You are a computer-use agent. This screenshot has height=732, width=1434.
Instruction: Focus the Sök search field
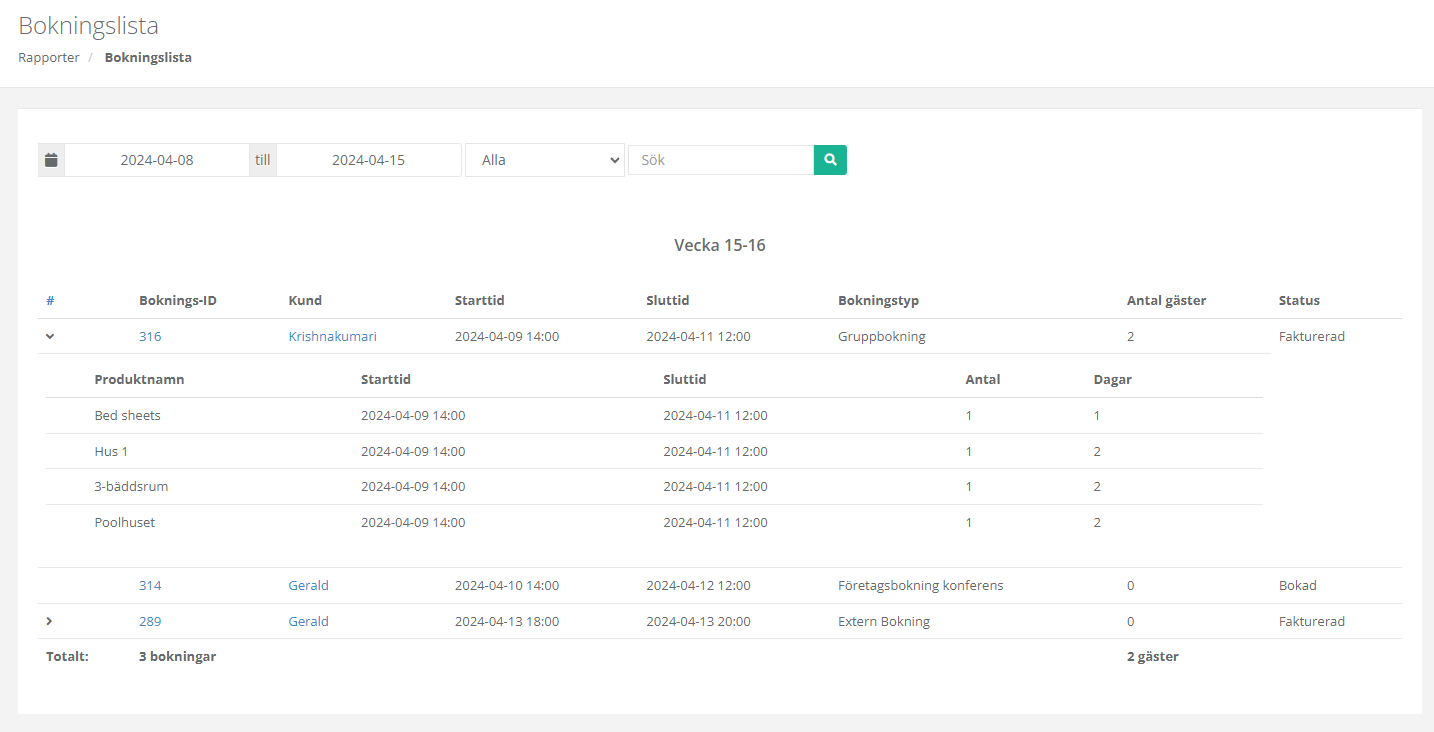click(x=720, y=160)
